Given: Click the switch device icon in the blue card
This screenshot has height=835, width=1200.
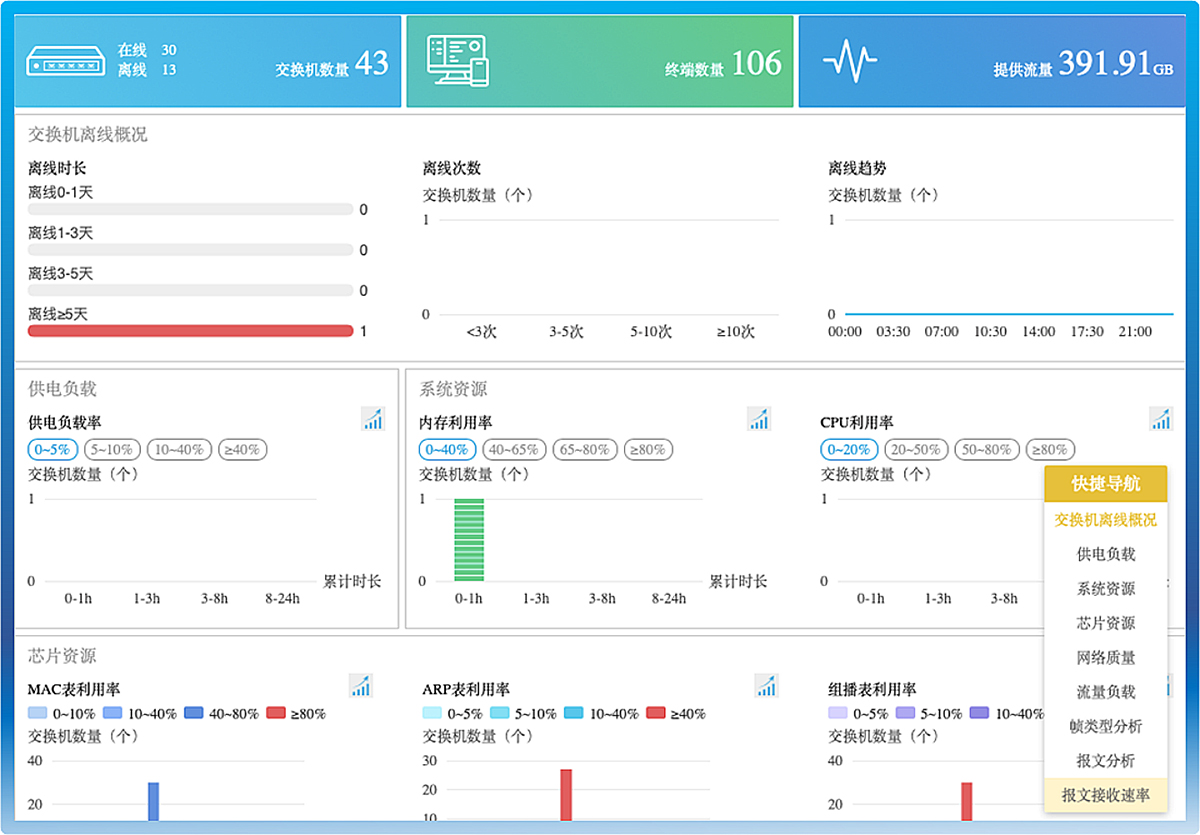Looking at the screenshot, I should [x=64, y=61].
